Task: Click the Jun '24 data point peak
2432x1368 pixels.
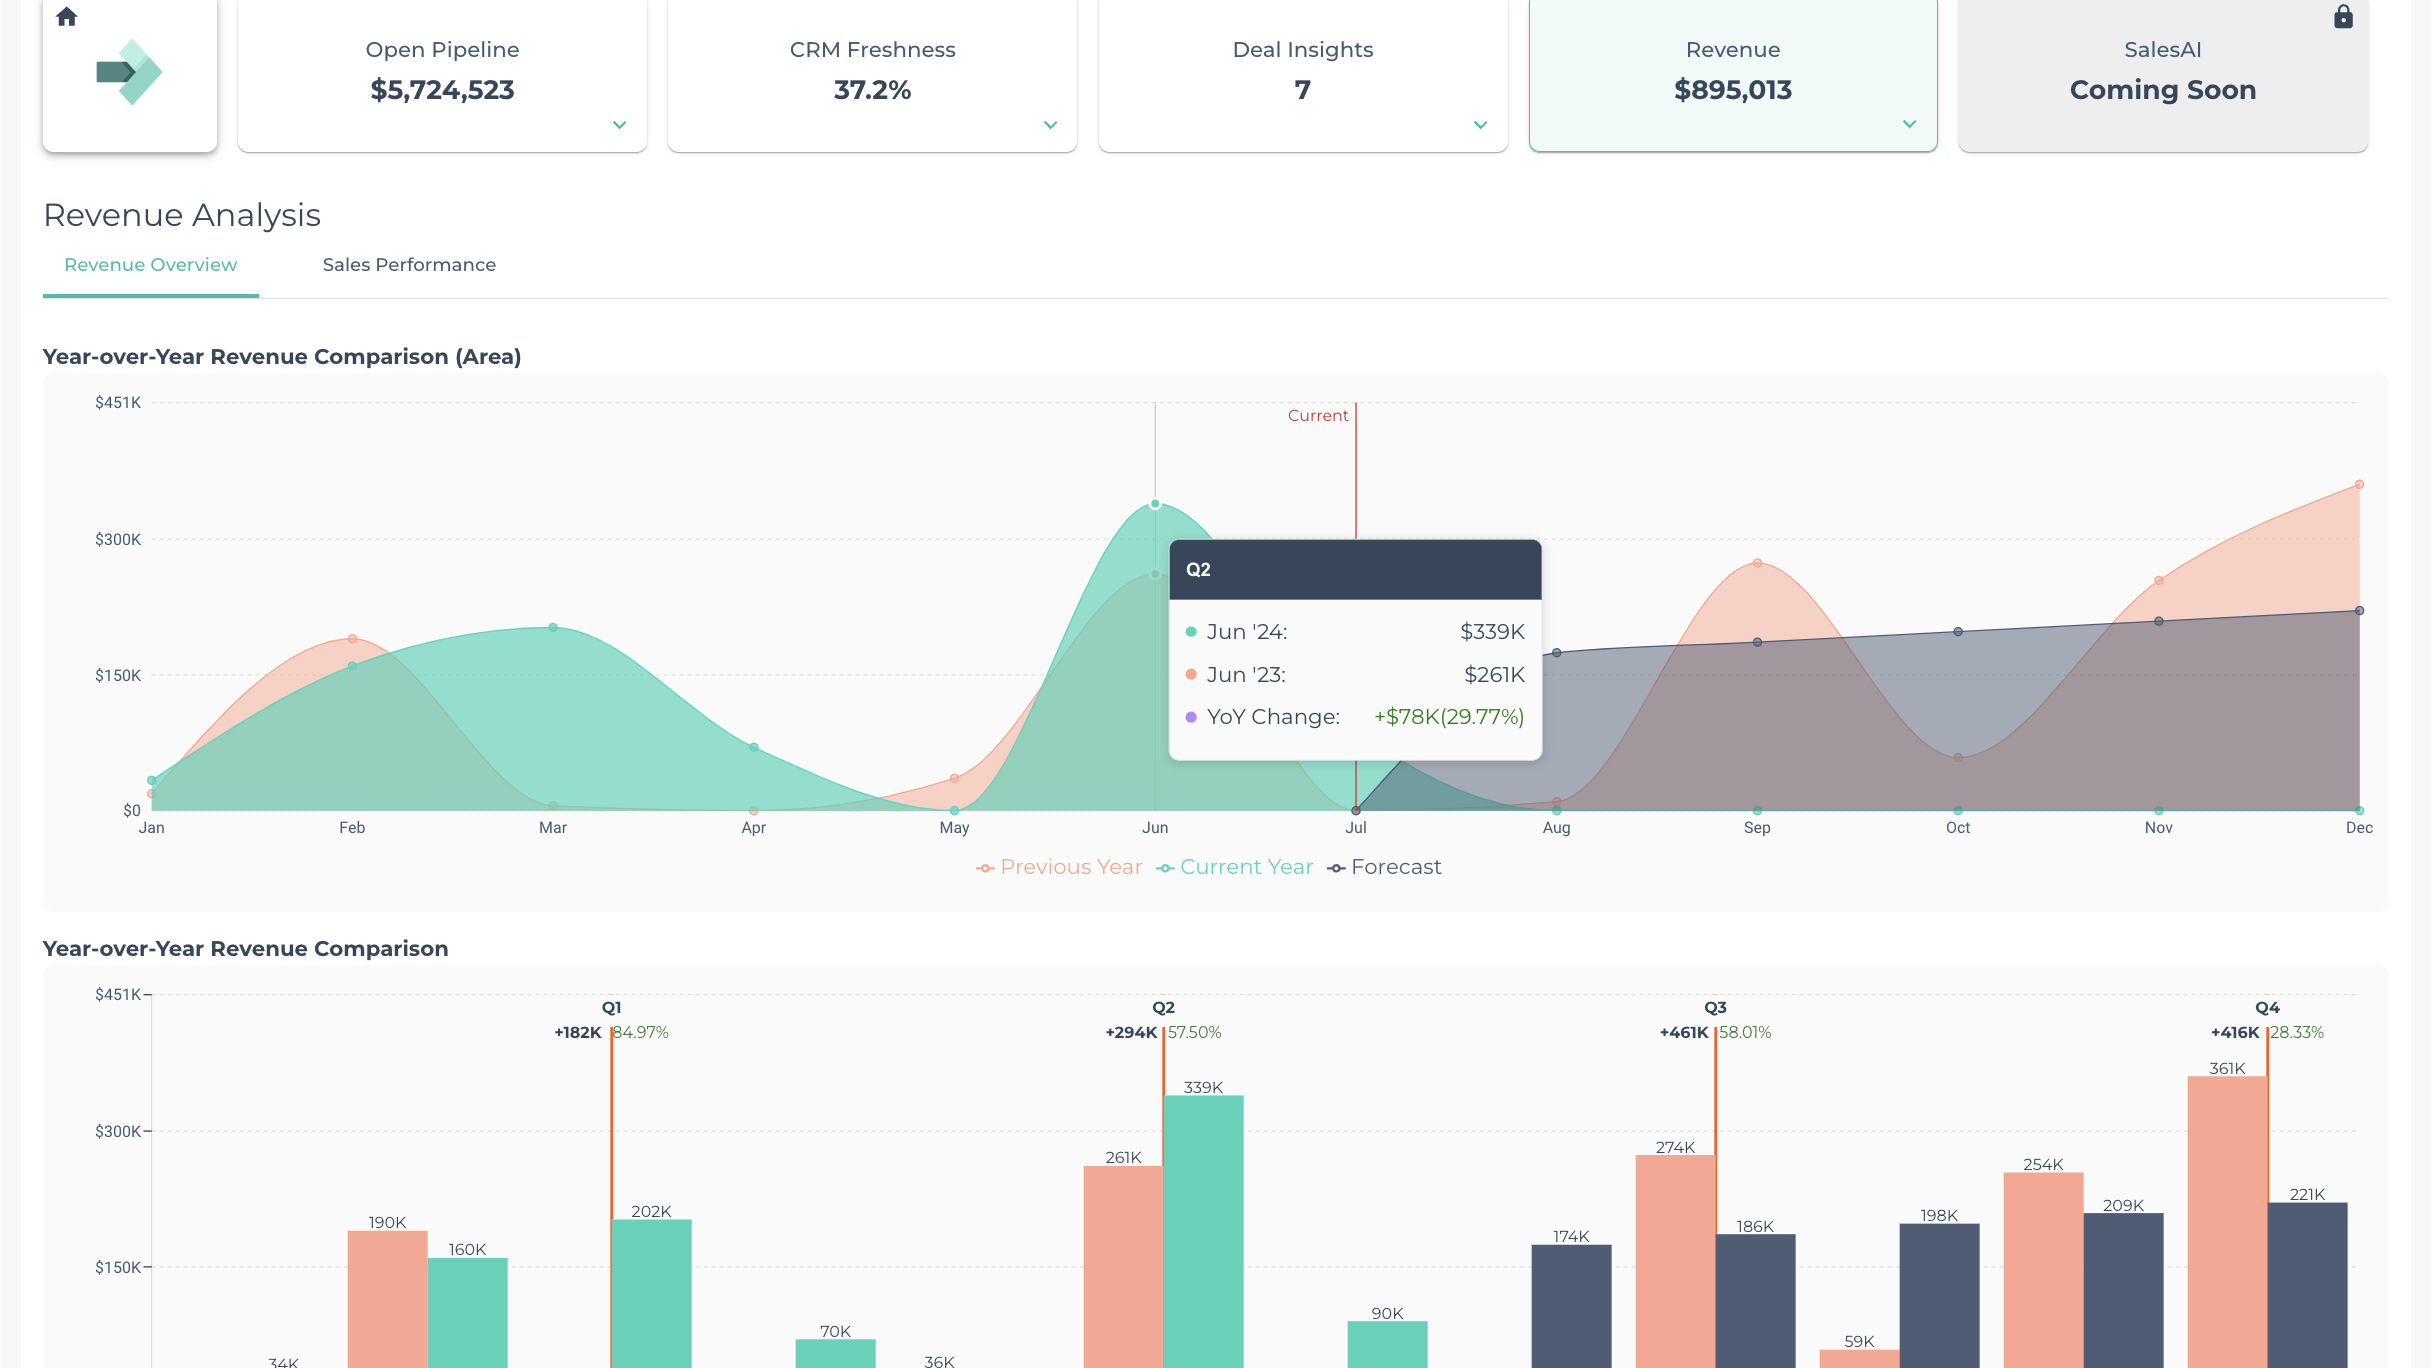Action: (1155, 505)
